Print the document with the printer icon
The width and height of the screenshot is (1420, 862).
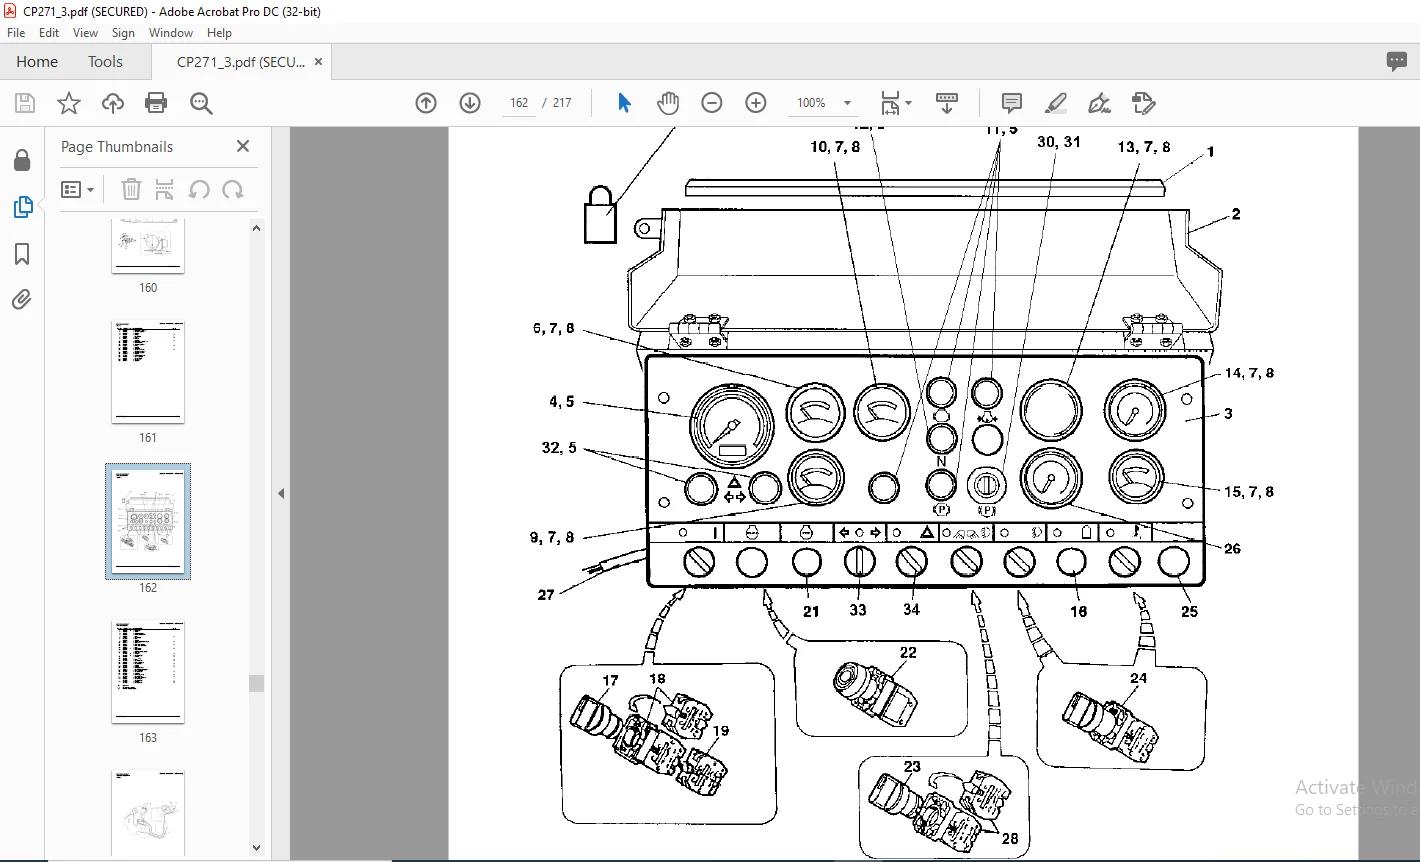point(156,103)
